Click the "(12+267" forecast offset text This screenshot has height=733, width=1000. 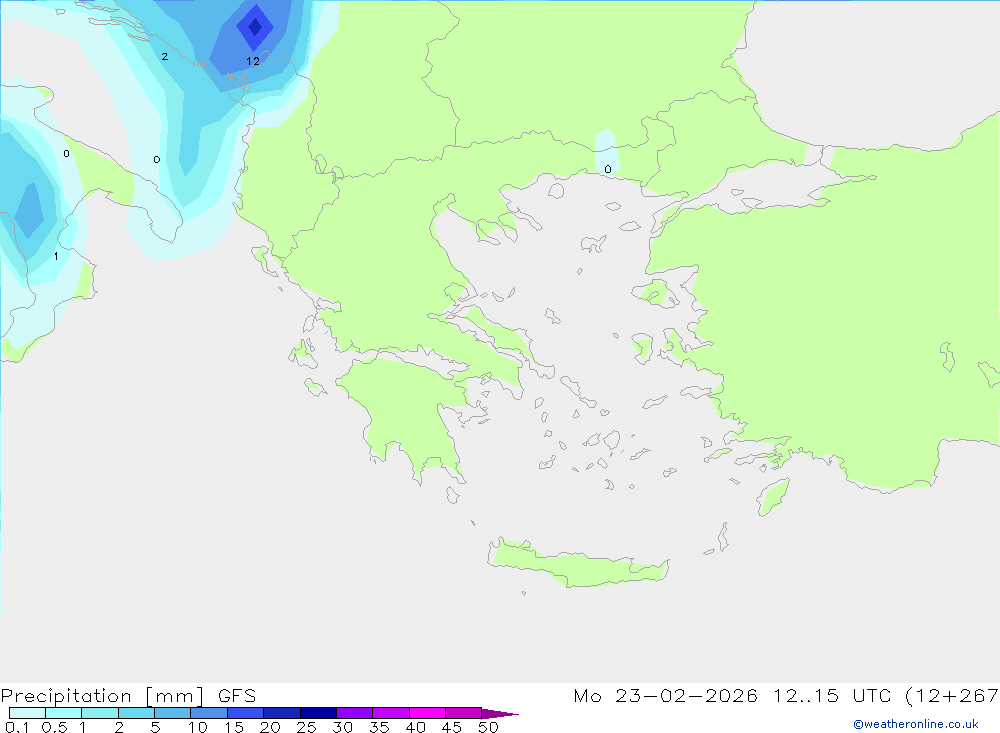952,696
